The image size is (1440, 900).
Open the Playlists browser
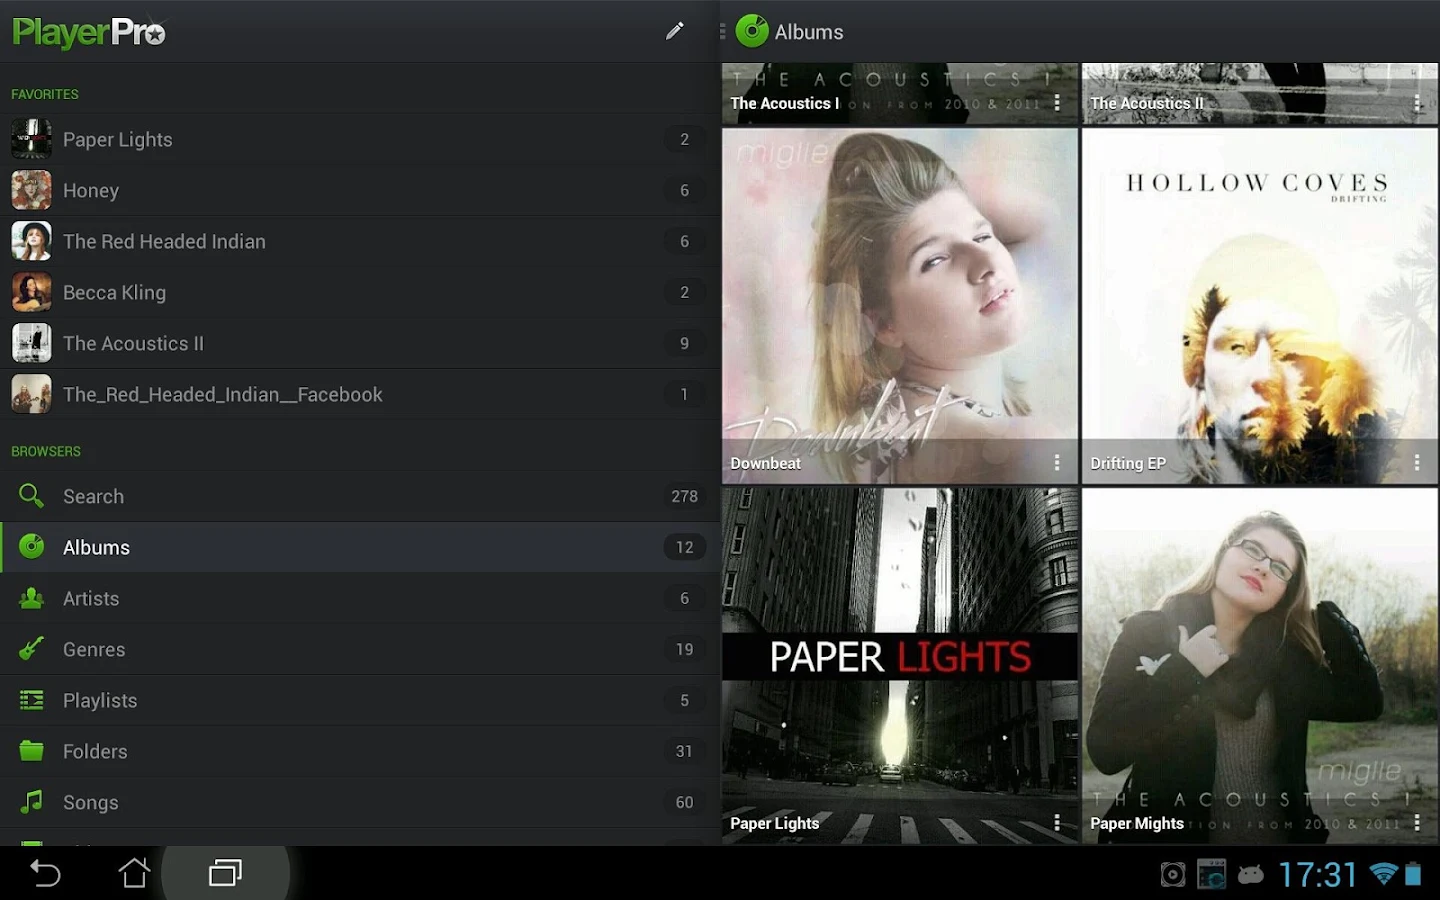100,700
